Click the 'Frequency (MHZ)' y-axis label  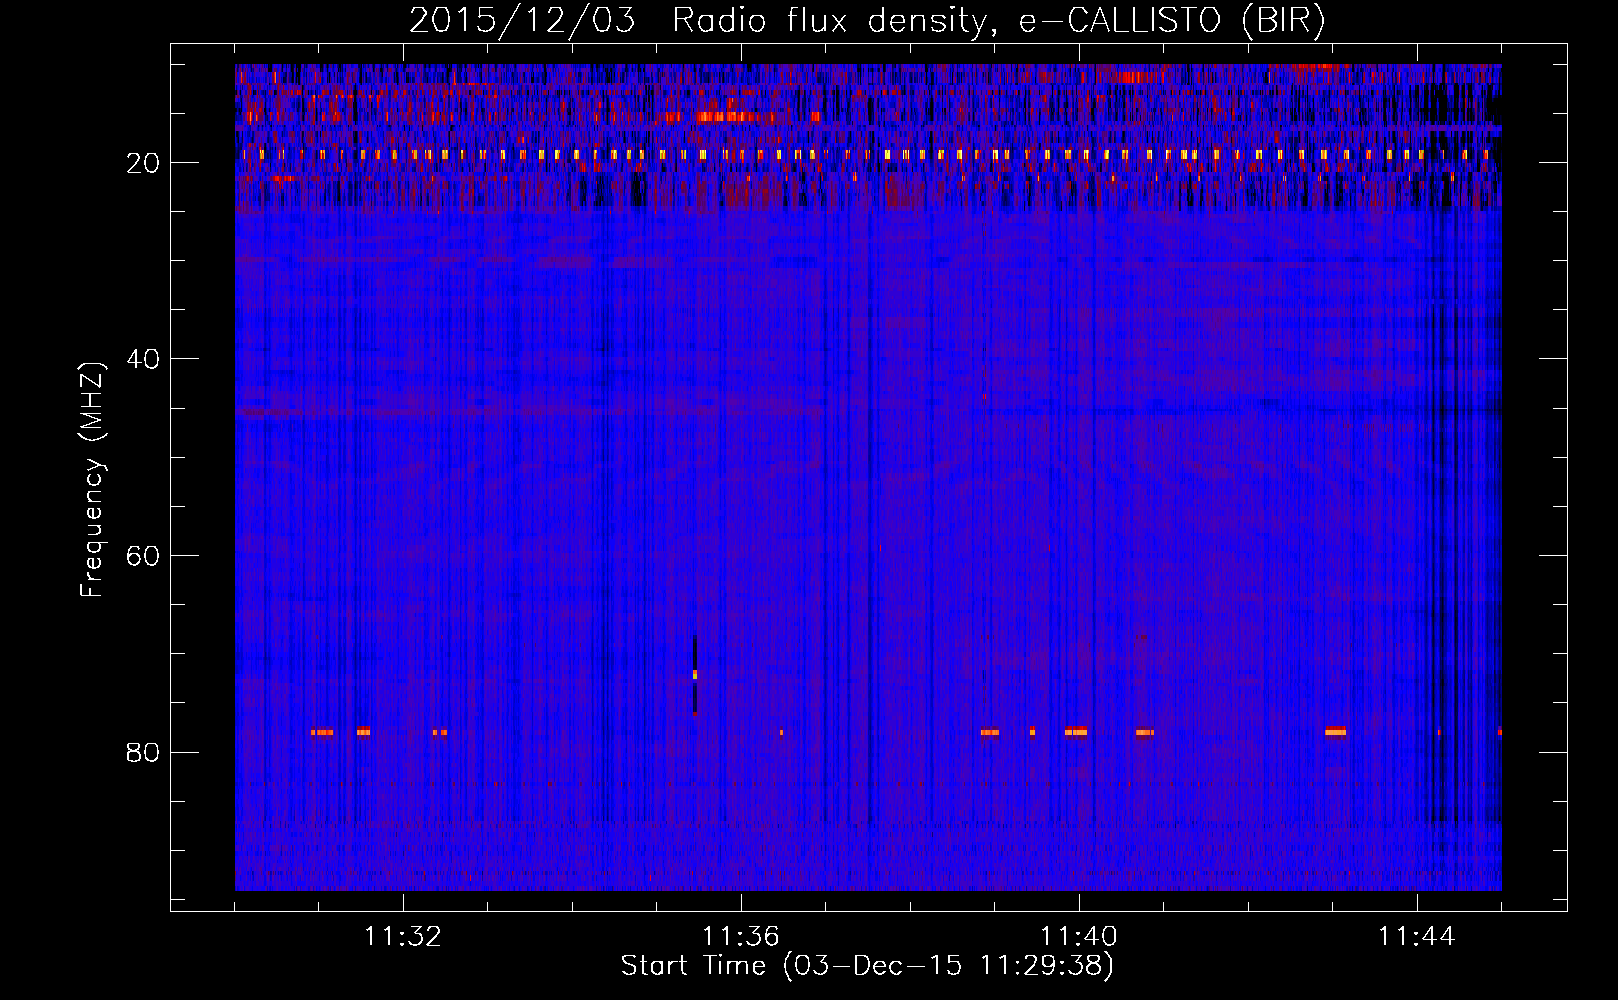(x=92, y=480)
